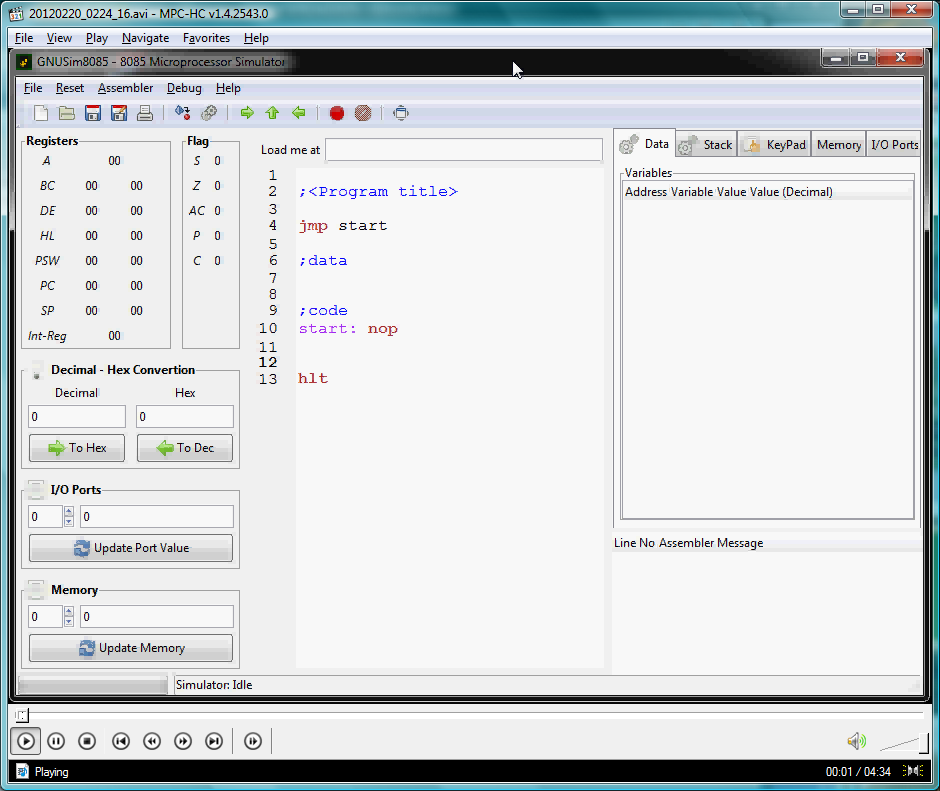Open the Reset menu

click(70, 88)
